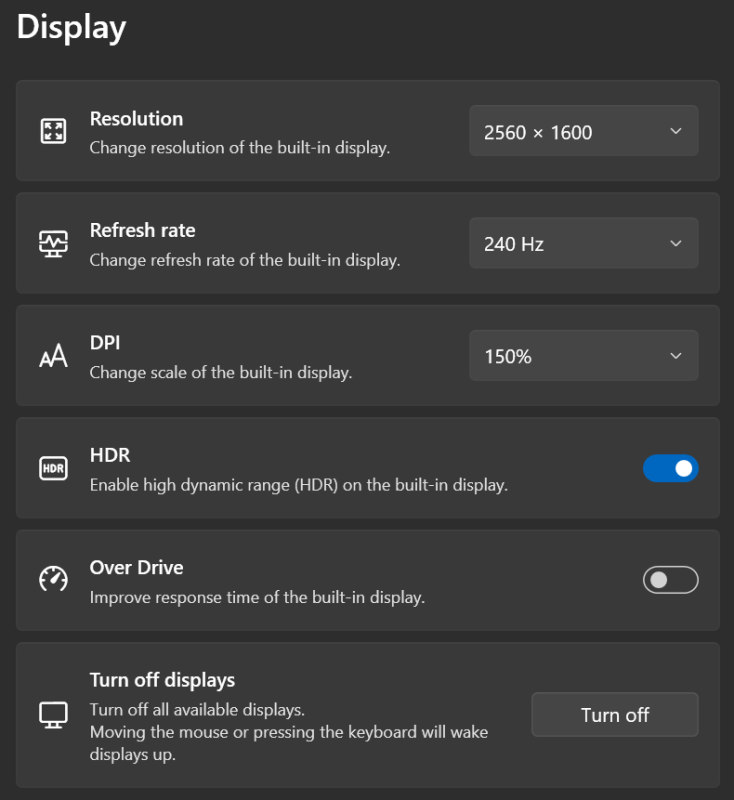
Task: Click the DPI setting title
Action: 105,343
